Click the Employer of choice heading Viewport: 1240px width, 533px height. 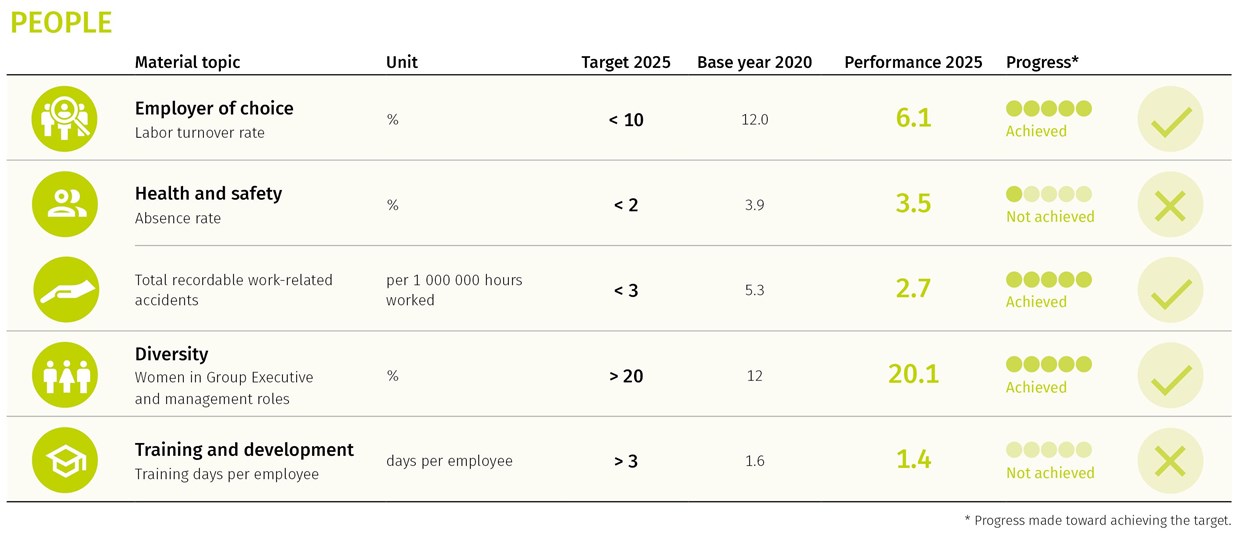(214, 108)
